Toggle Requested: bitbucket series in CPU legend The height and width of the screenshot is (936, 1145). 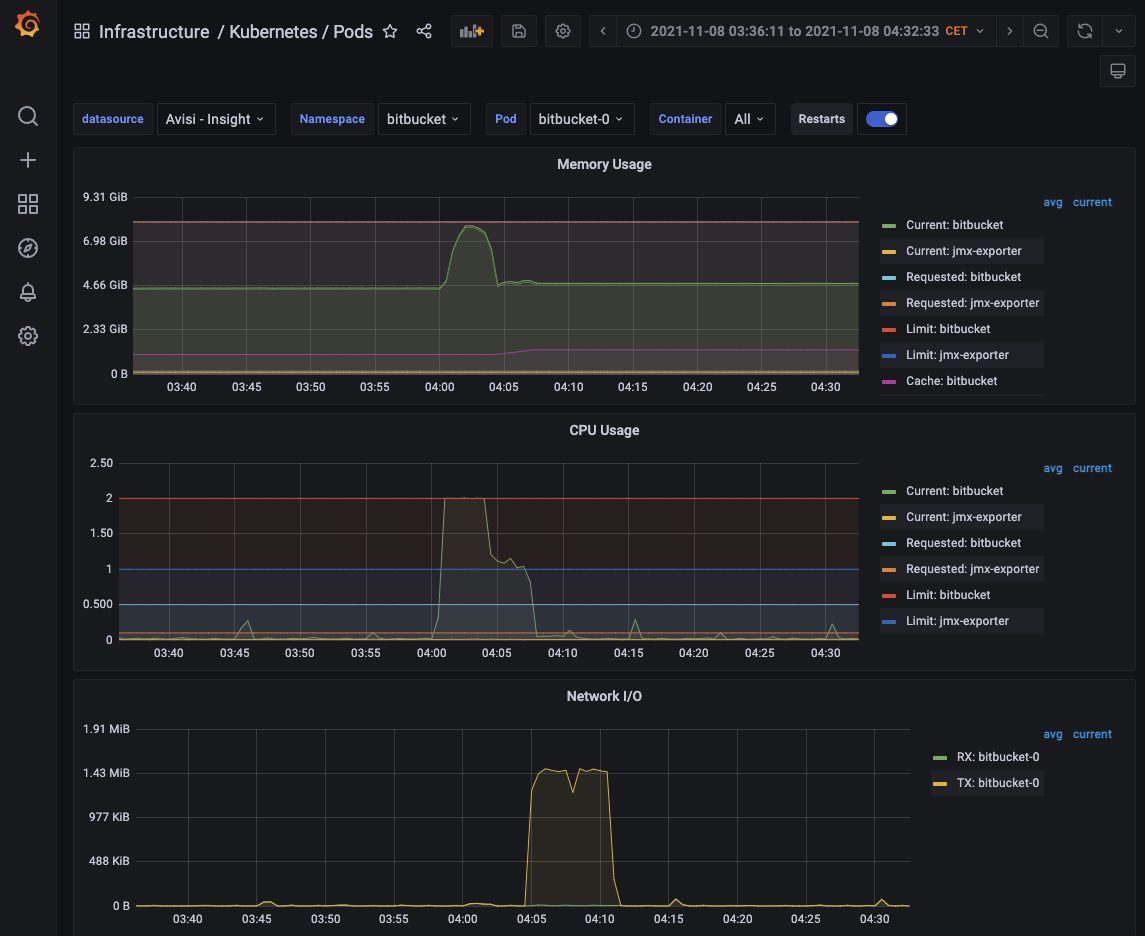tap(963, 542)
